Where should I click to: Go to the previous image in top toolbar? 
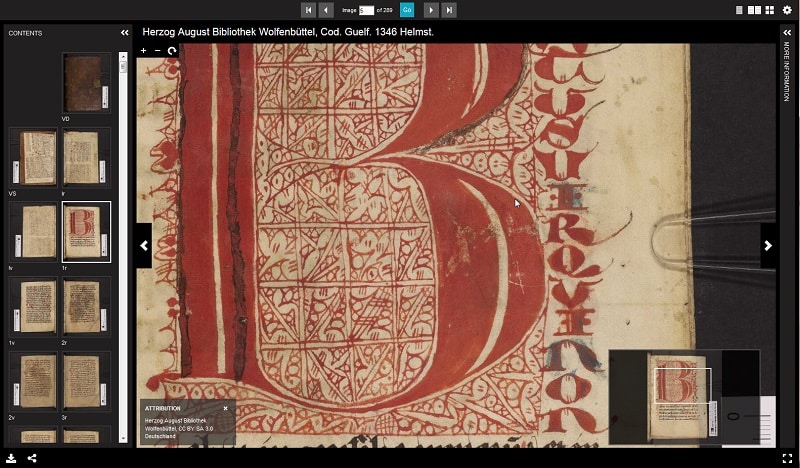[x=326, y=10]
